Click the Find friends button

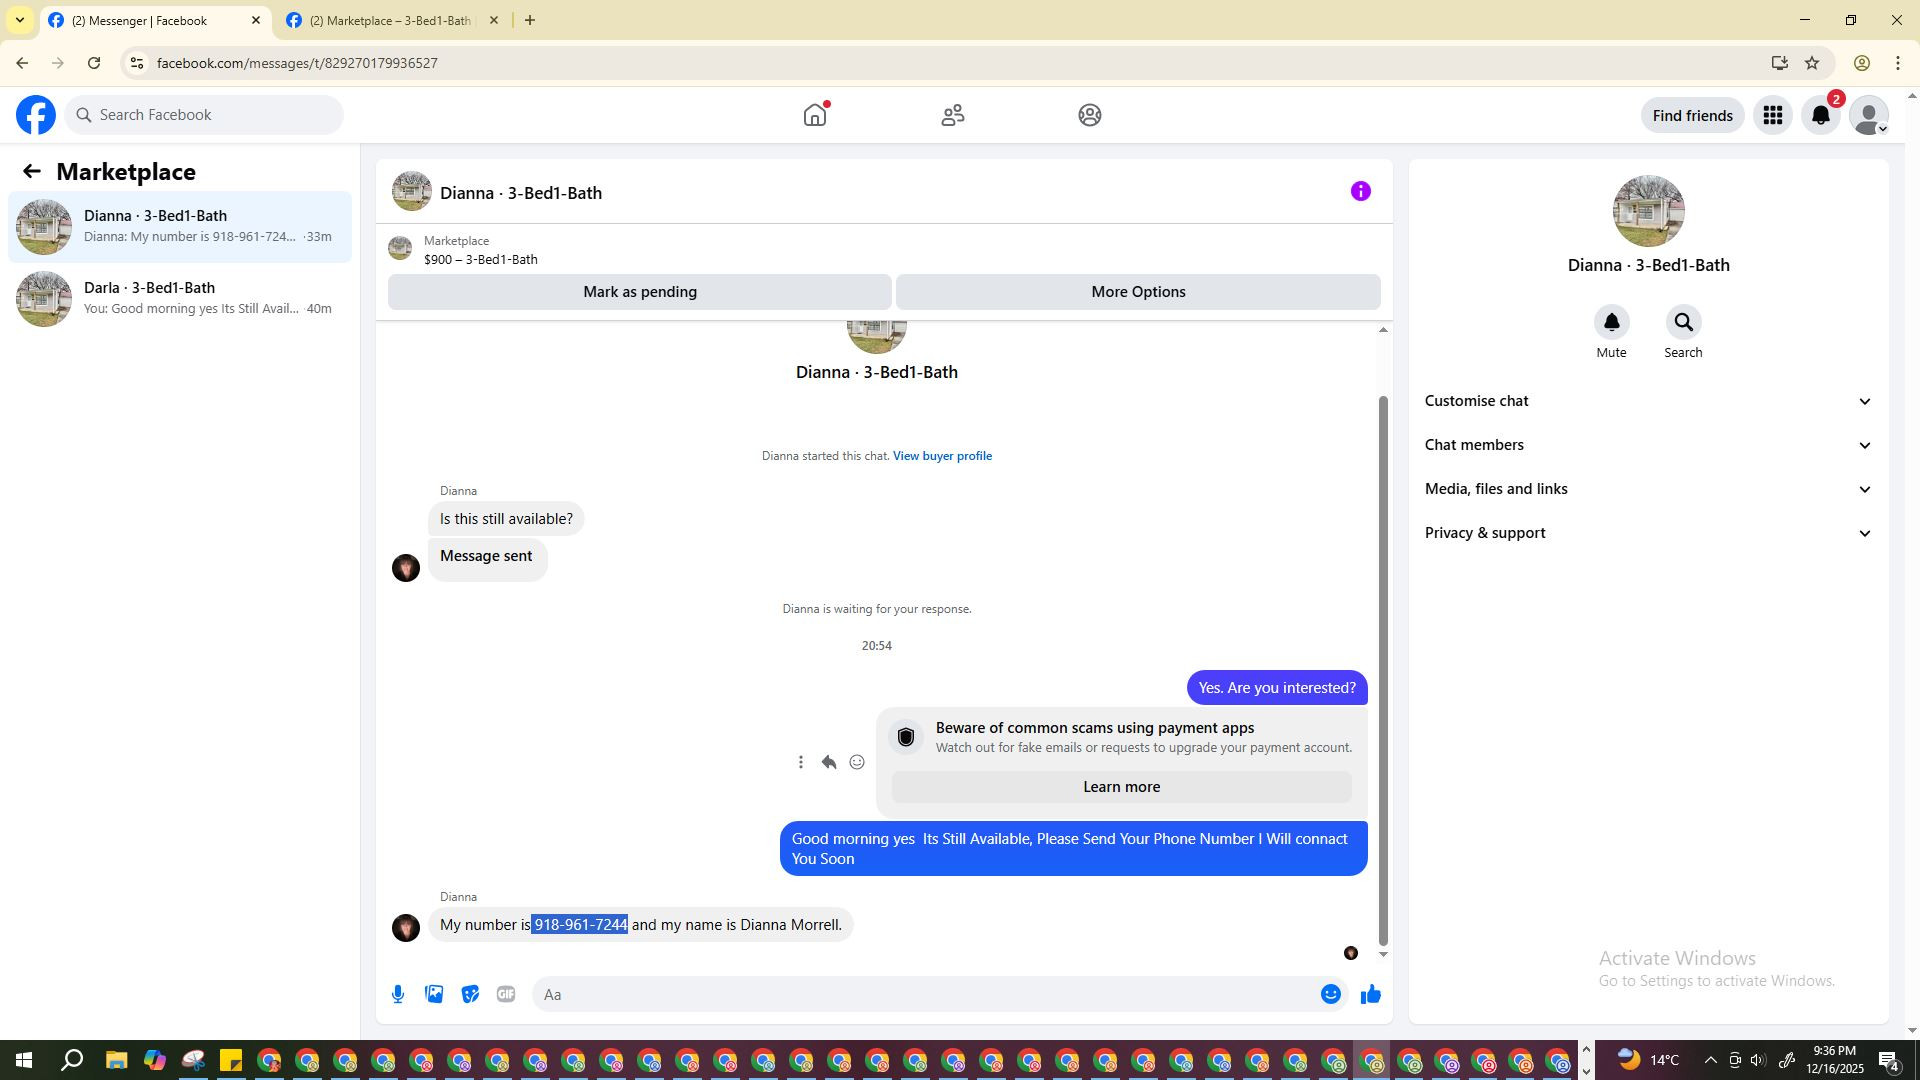tap(1692, 115)
